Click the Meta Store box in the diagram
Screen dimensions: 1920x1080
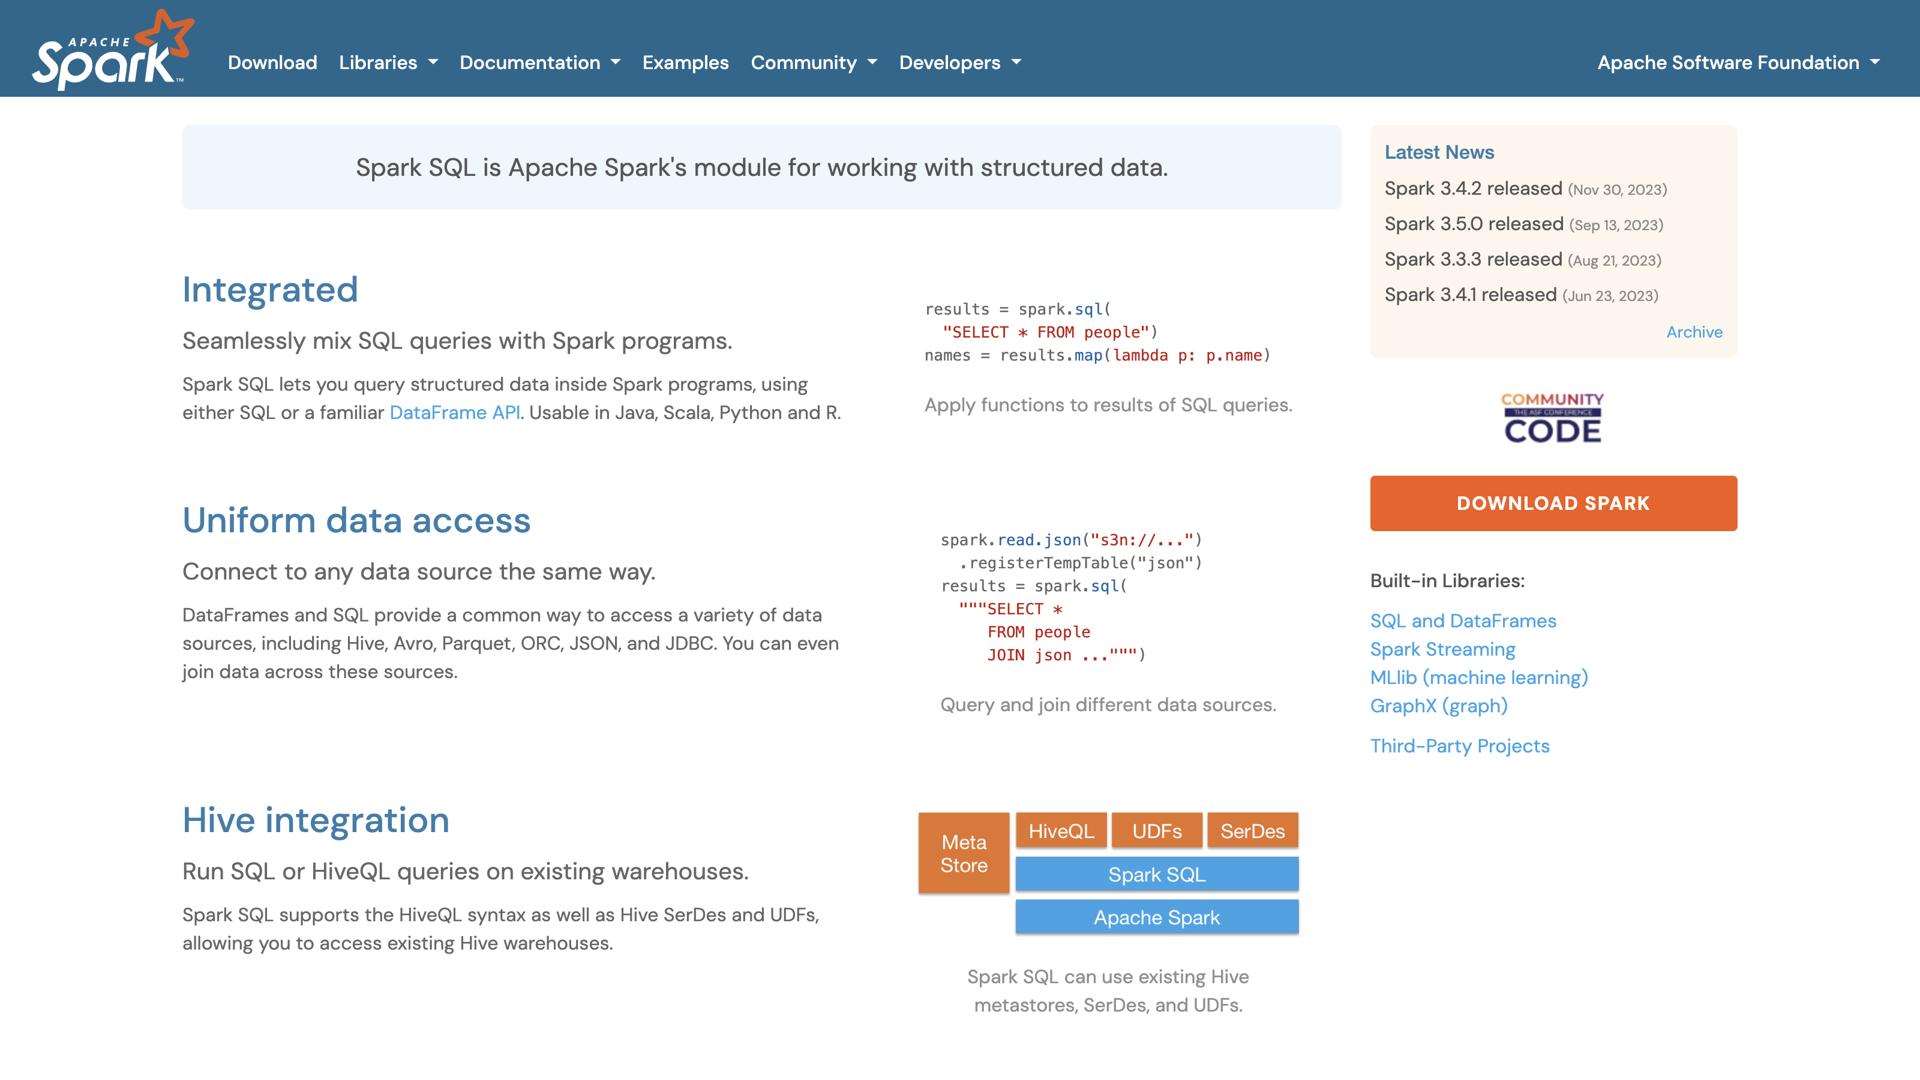click(962, 852)
